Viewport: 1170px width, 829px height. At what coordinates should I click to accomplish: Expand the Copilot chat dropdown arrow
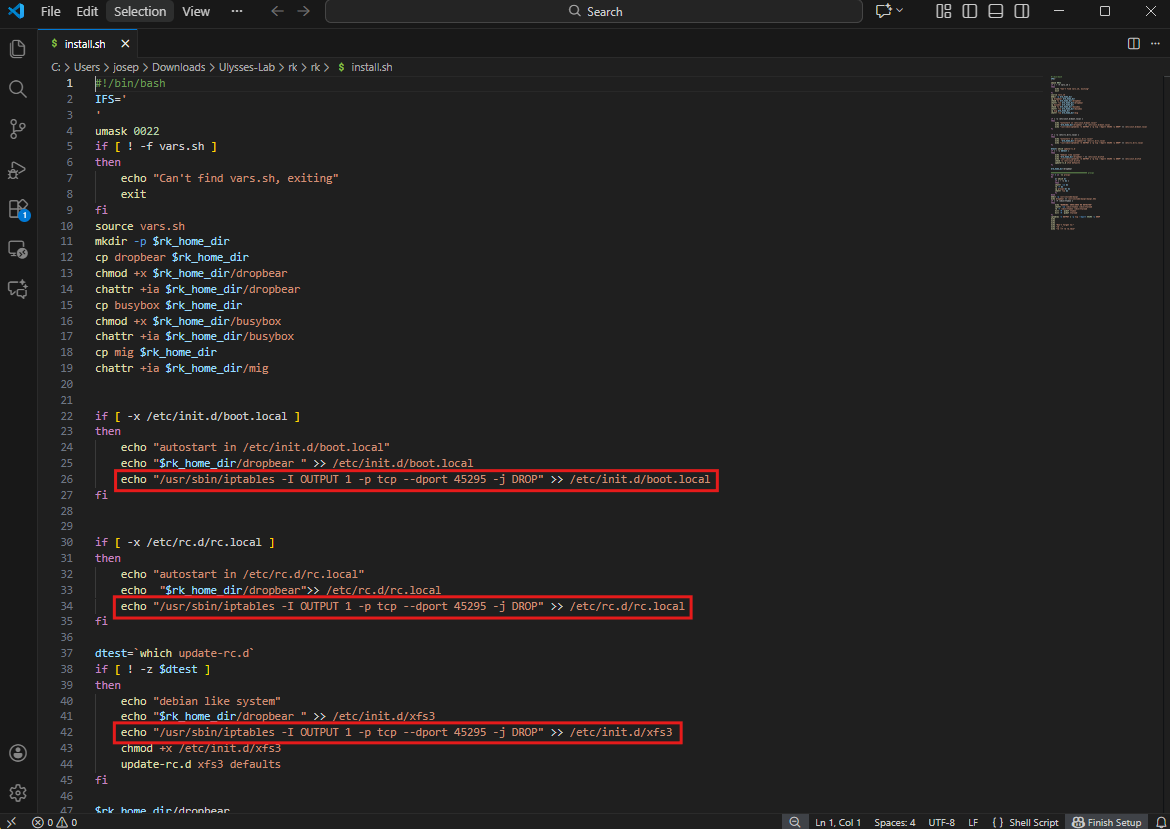[x=899, y=11]
